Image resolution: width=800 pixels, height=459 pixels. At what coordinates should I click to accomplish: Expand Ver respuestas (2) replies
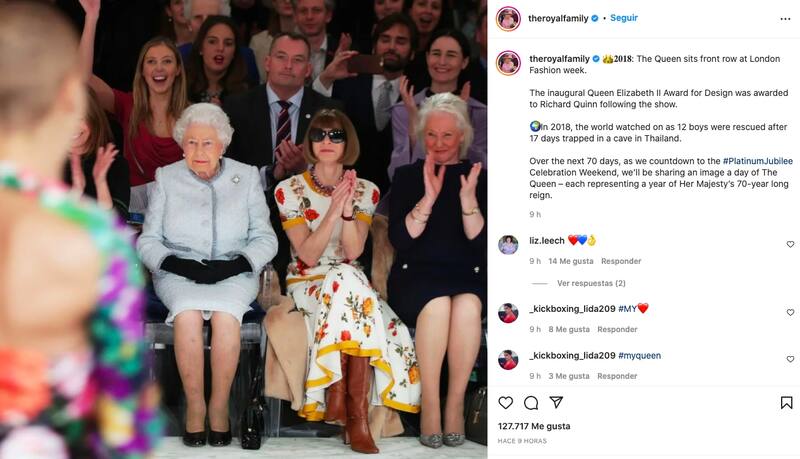591,283
